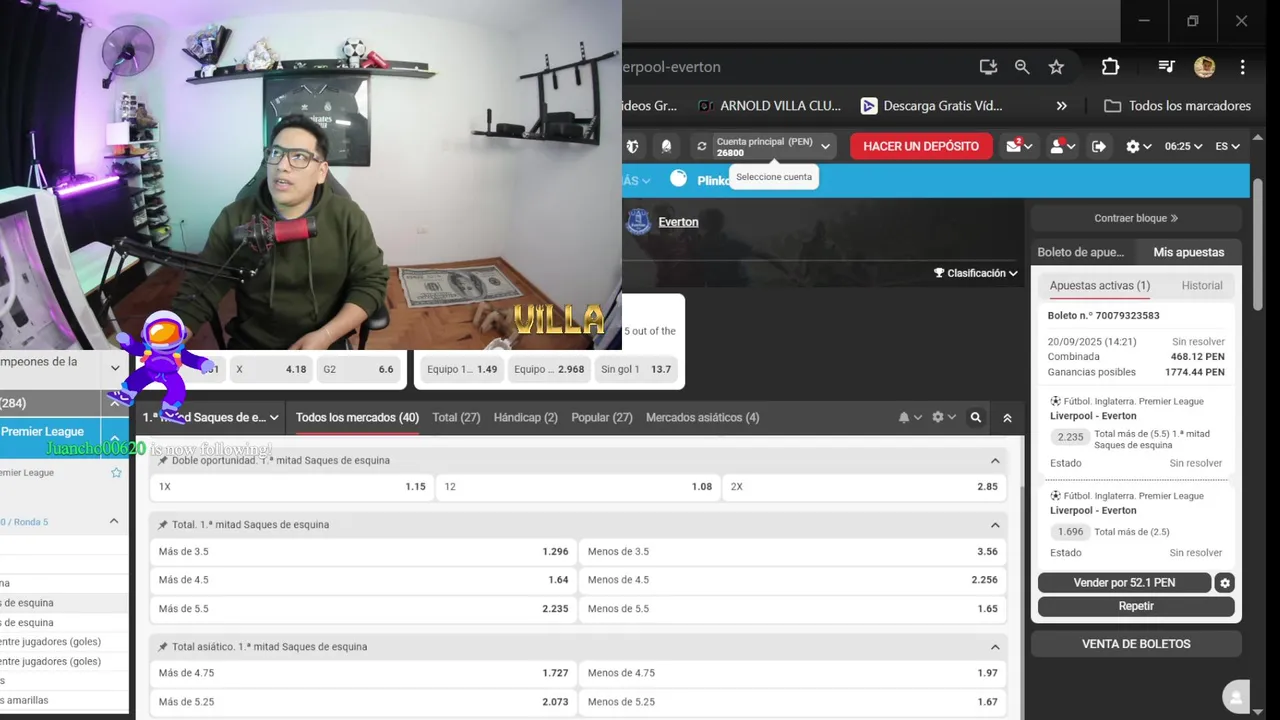Minimize the browser window
The width and height of the screenshot is (1280, 720).
[x=1145, y=21]
